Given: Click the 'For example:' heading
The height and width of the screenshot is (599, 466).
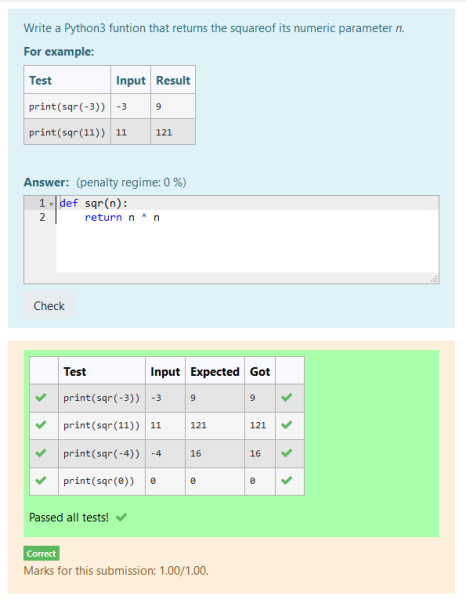Looking at the screenshot, I should point(59,52).
